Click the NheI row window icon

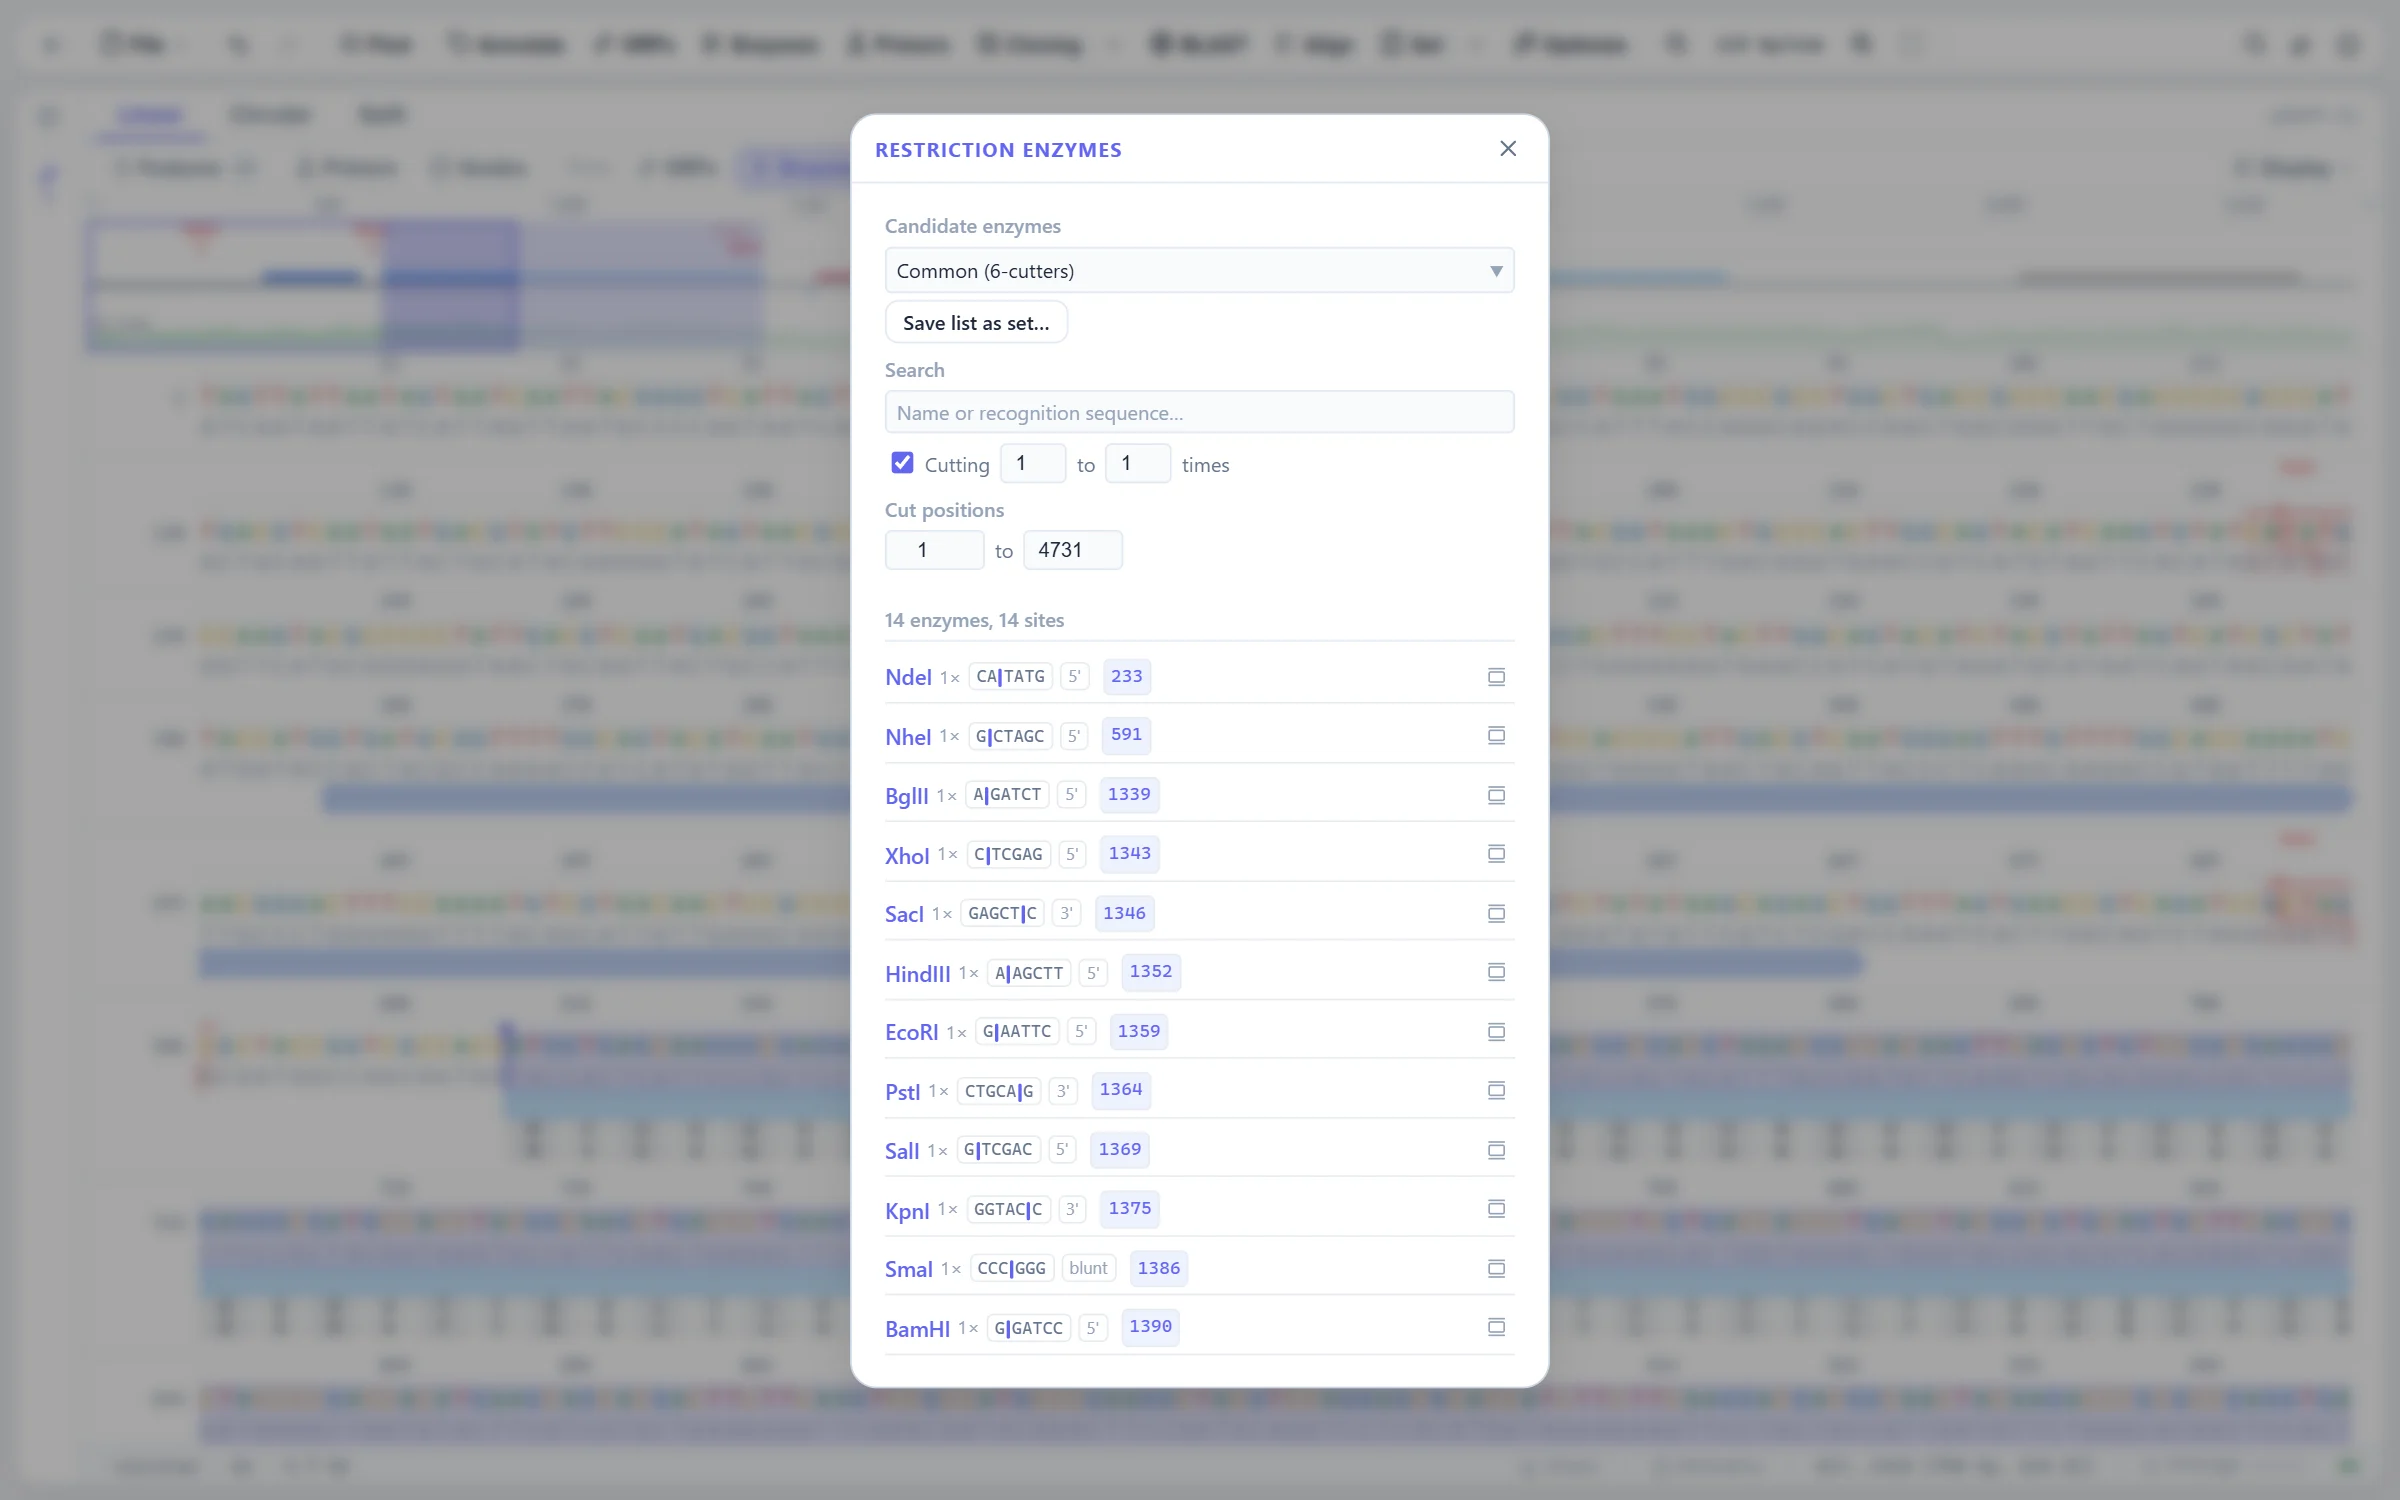click(1496, 736)
